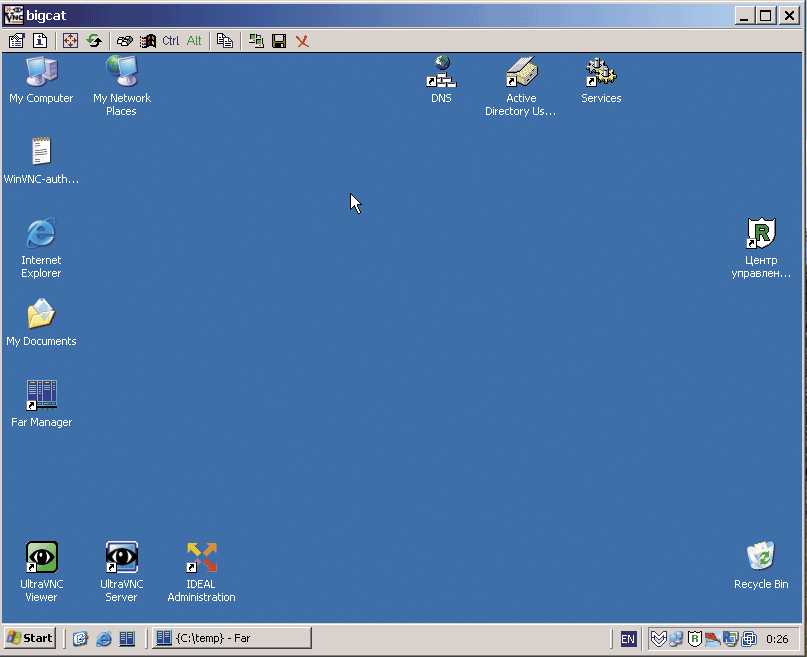
Task: Click the green refresh screen toolbar icon
Action: point(94,41)
